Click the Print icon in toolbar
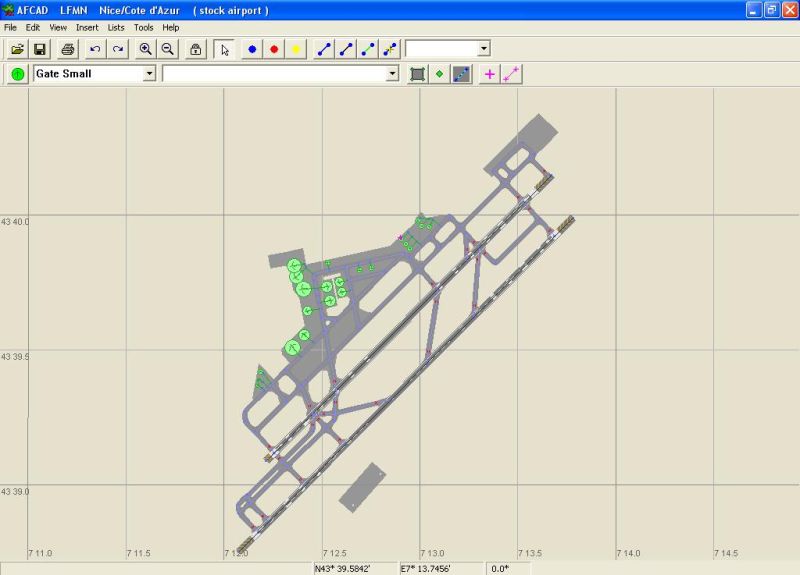 pos(67,49)
